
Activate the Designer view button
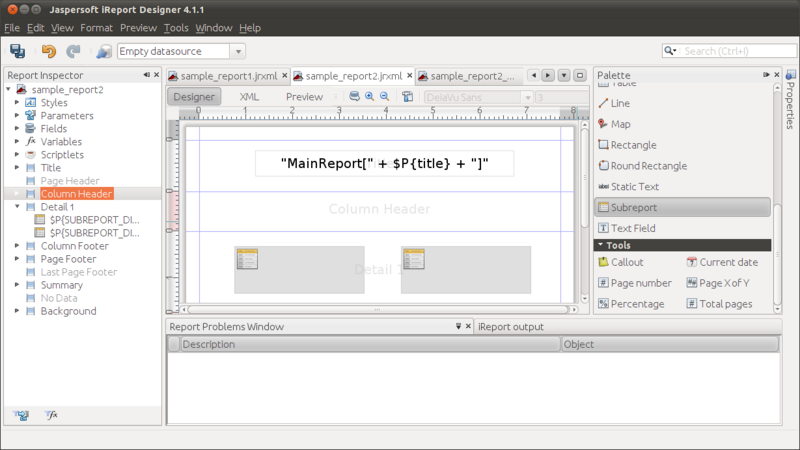(194, 96)
